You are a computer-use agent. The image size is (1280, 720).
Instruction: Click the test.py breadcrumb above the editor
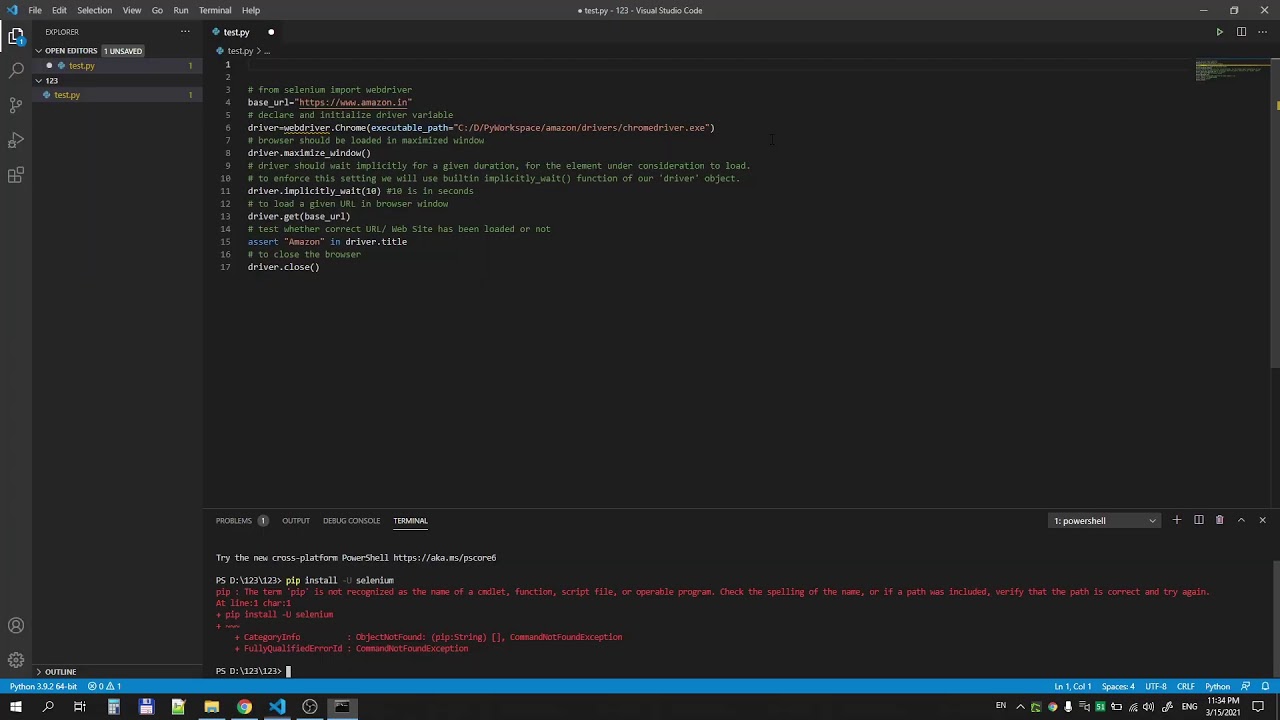click(x=239, y=51)
